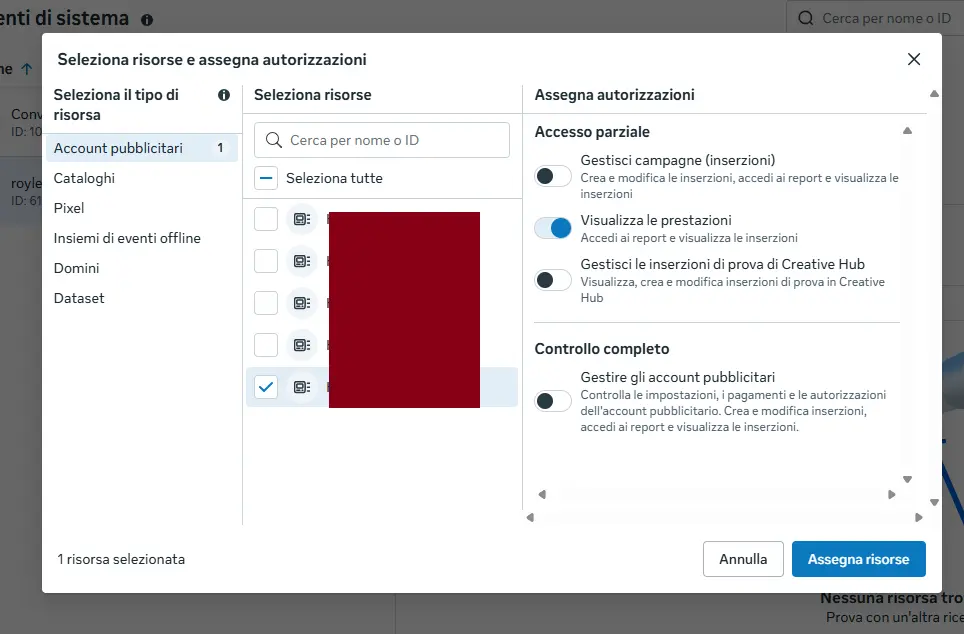Click the Seleziona tutte label
The width and height of the screenshot is (964, 634).
[334, 178]
